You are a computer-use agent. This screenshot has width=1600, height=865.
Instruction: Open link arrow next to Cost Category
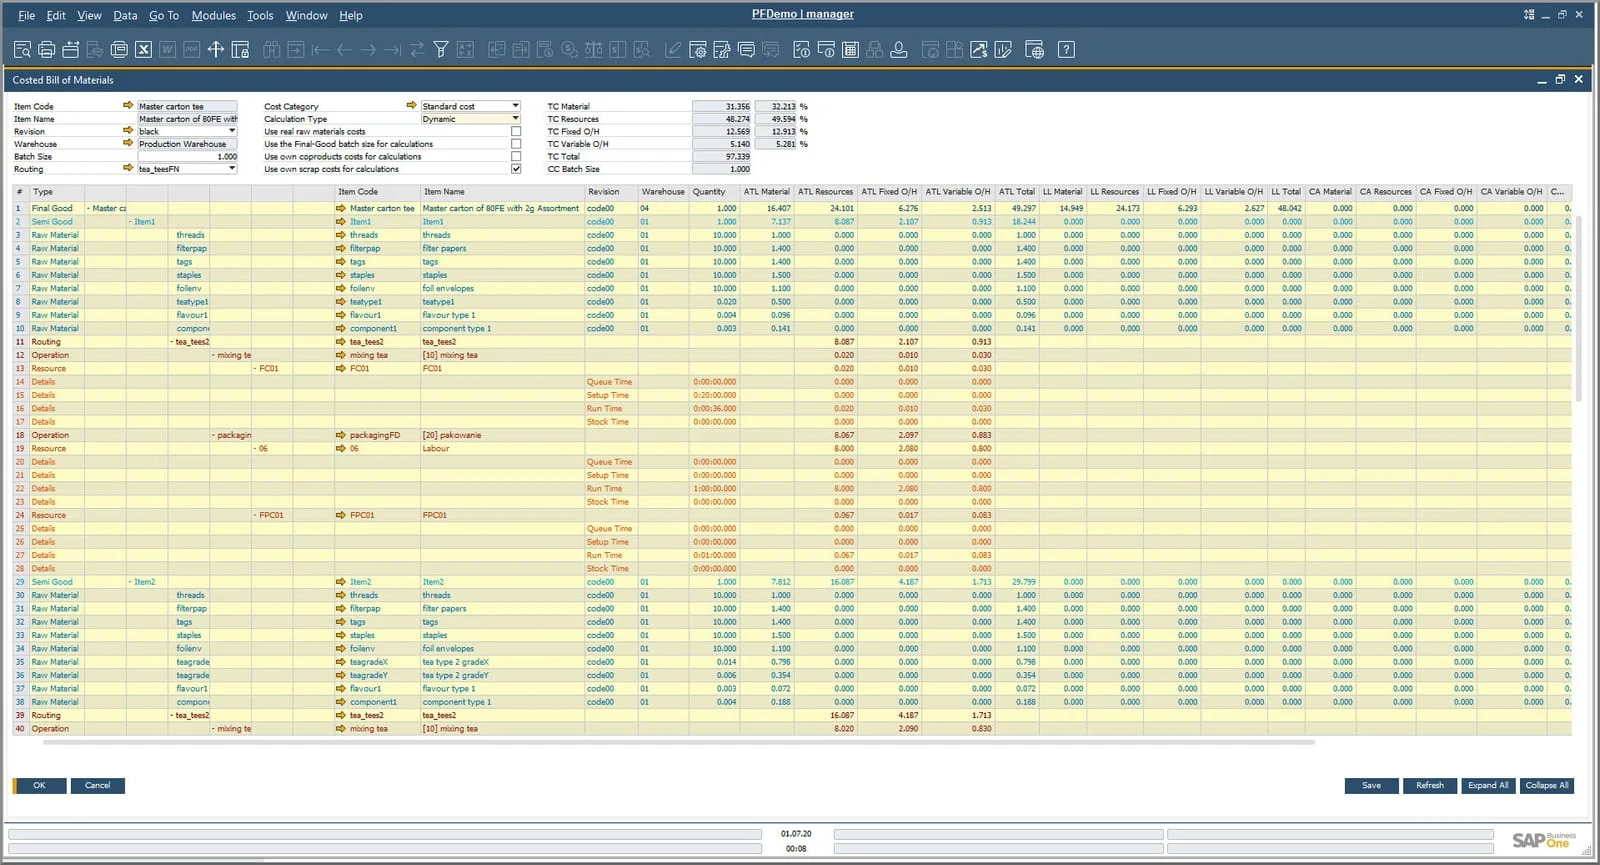tap(411, 105)
